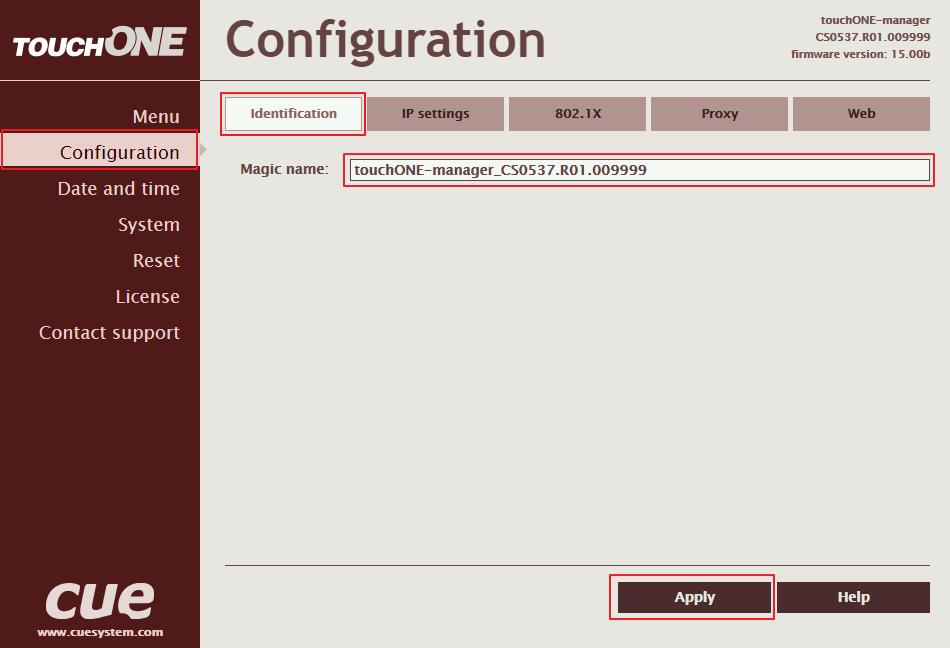950x648 pixels.
Task: Open the Reset page
Action: (156, 260)
